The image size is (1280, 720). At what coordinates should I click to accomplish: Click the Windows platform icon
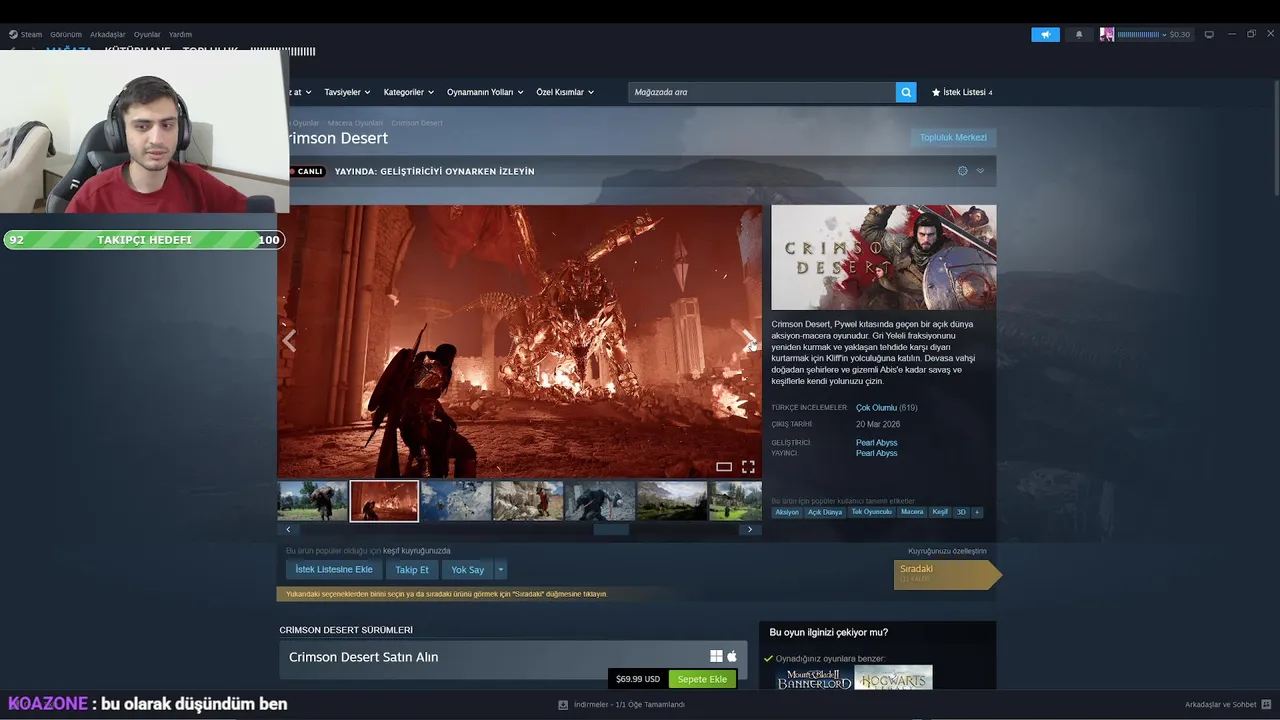pyautogui.click(x=716, y=656)
